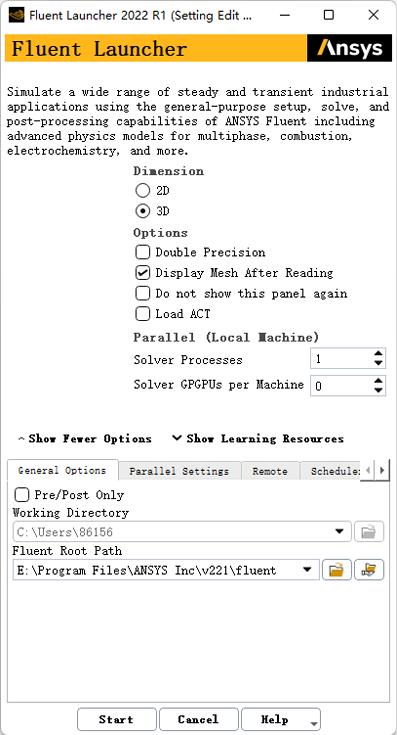
Task: Enable the Double Precision checkbox
Action: [x=142, y=252]
